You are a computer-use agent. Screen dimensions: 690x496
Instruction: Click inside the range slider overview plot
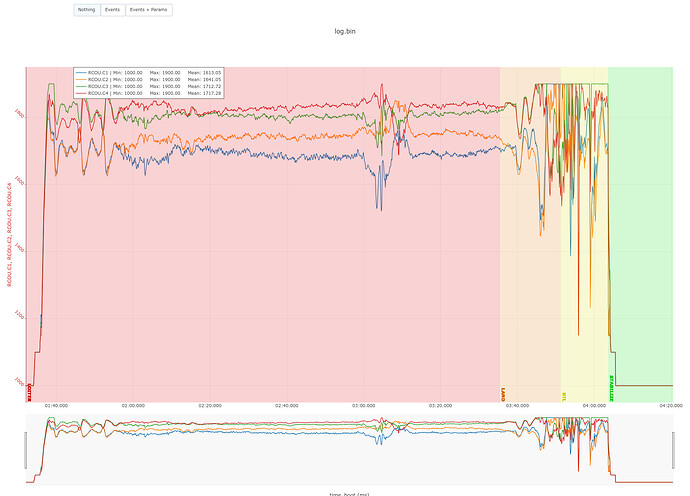pyautogui.click(x=349, y=450)
